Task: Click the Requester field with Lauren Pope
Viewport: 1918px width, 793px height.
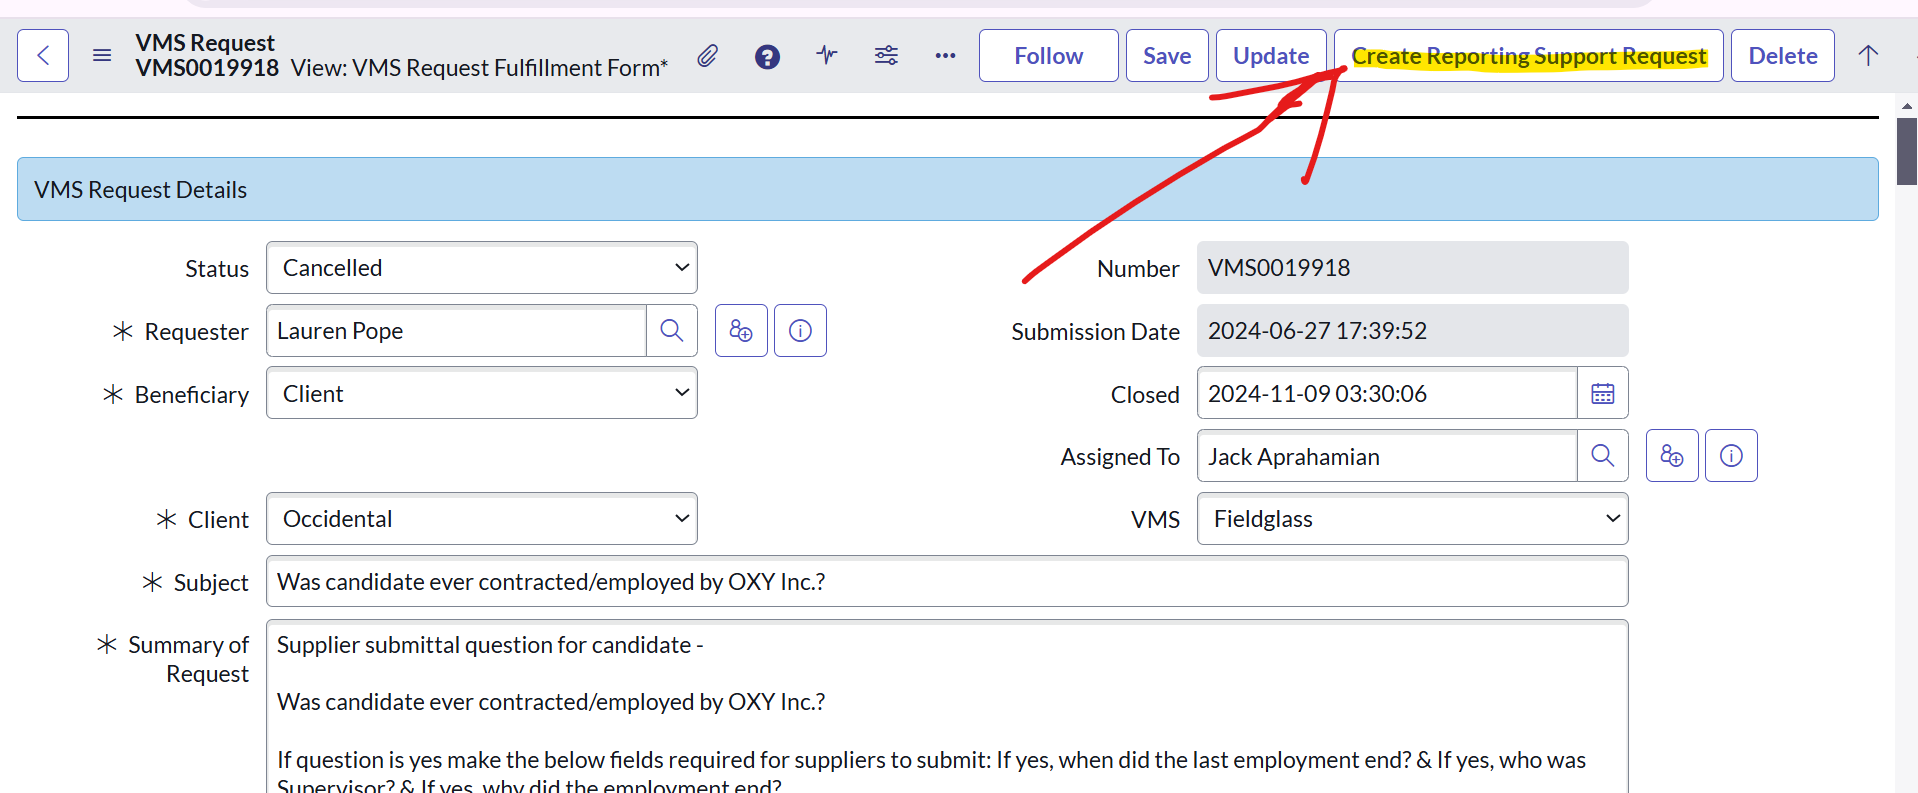Action: 456,331
